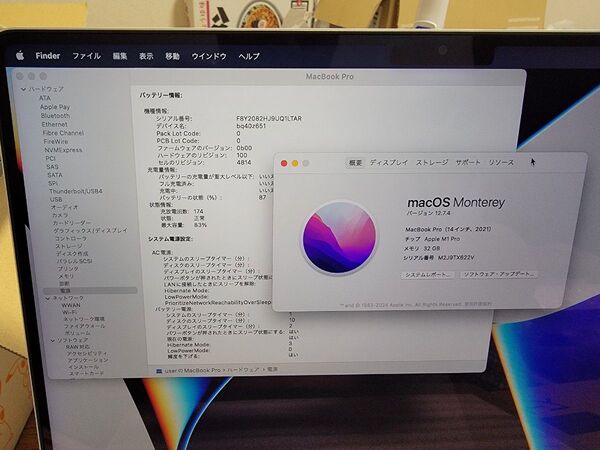Select アプリケーション in the sidebar
The image size is (600, 450).
click(88, 360)
